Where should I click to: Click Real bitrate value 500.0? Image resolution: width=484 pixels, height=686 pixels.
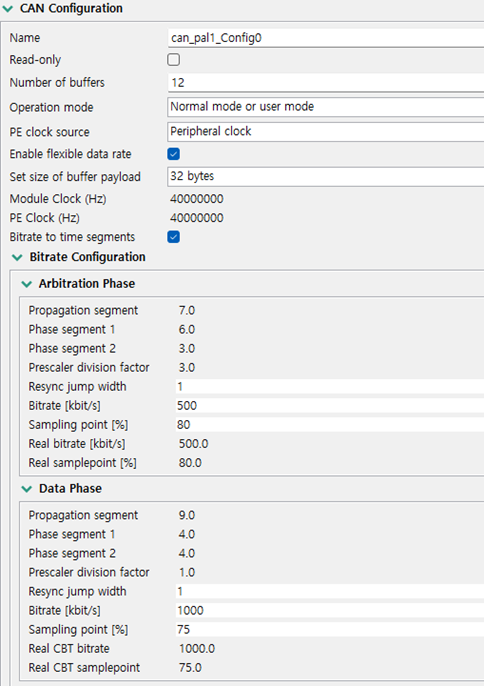[193, 444]
